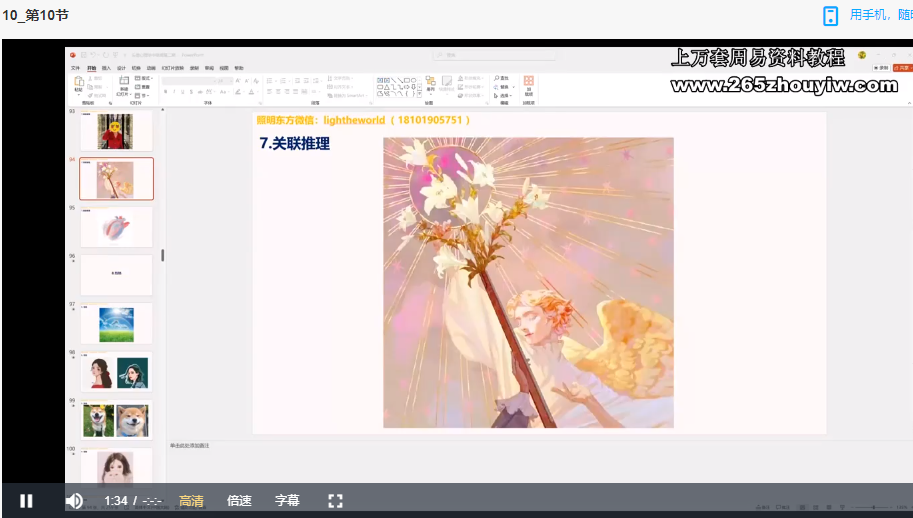Switch to the 动画 Animations tab
Screen dimensions: 913x518
(x=151, y=68)
